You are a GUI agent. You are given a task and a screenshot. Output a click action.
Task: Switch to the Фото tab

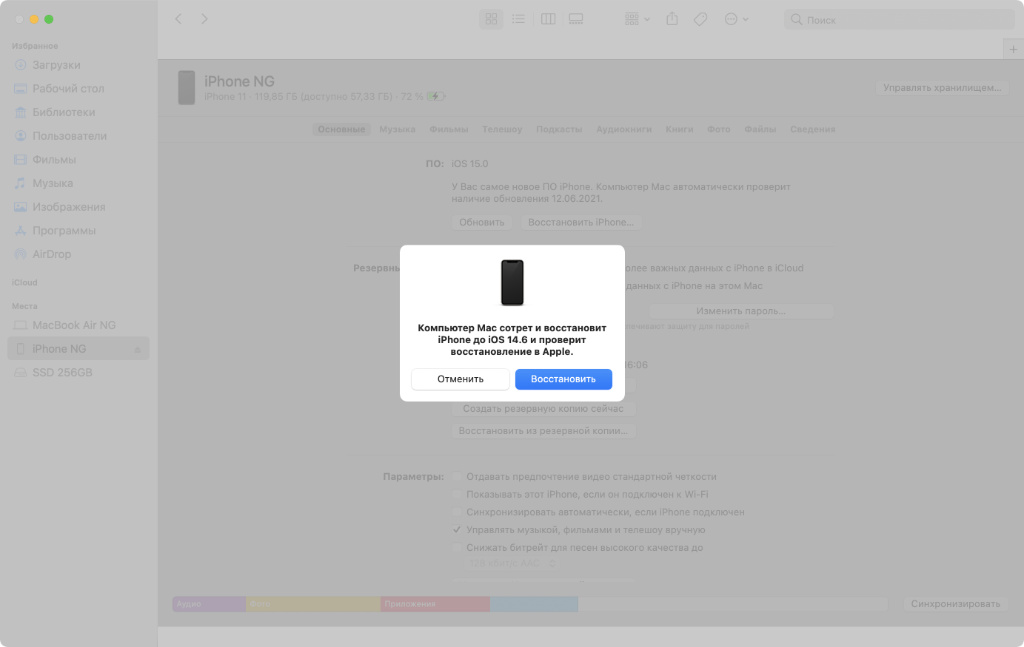point(718,129)
